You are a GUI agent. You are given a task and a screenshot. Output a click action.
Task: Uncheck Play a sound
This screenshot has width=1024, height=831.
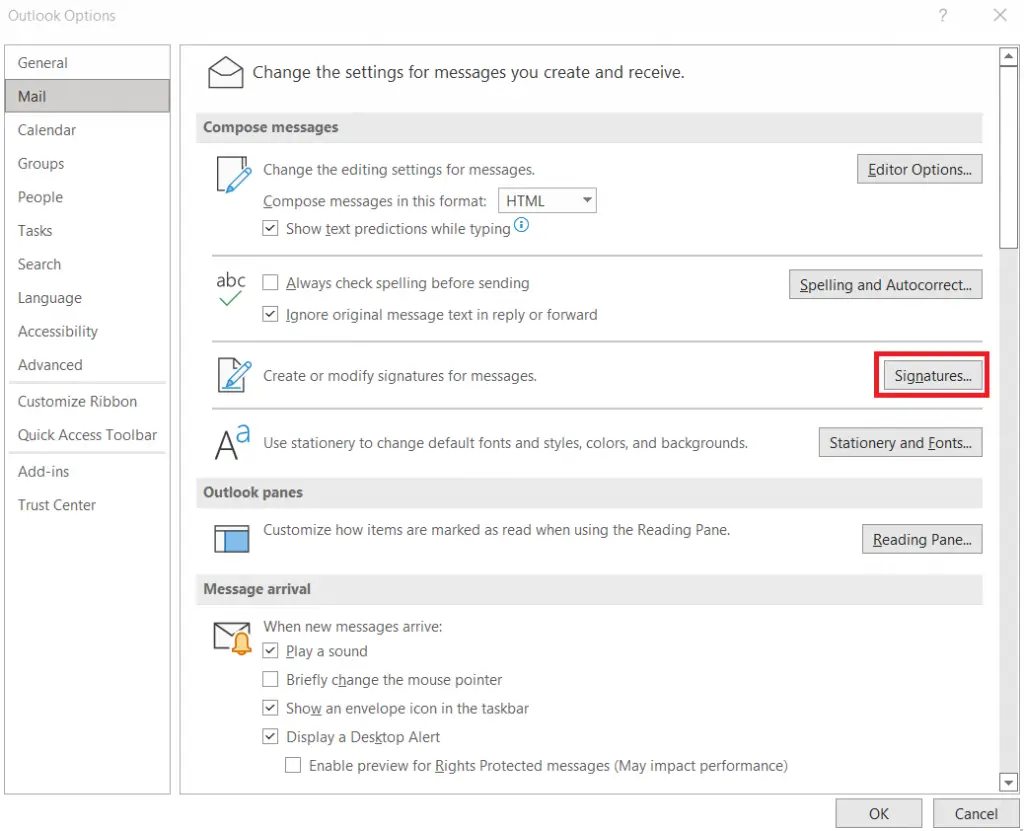point(270,651)
